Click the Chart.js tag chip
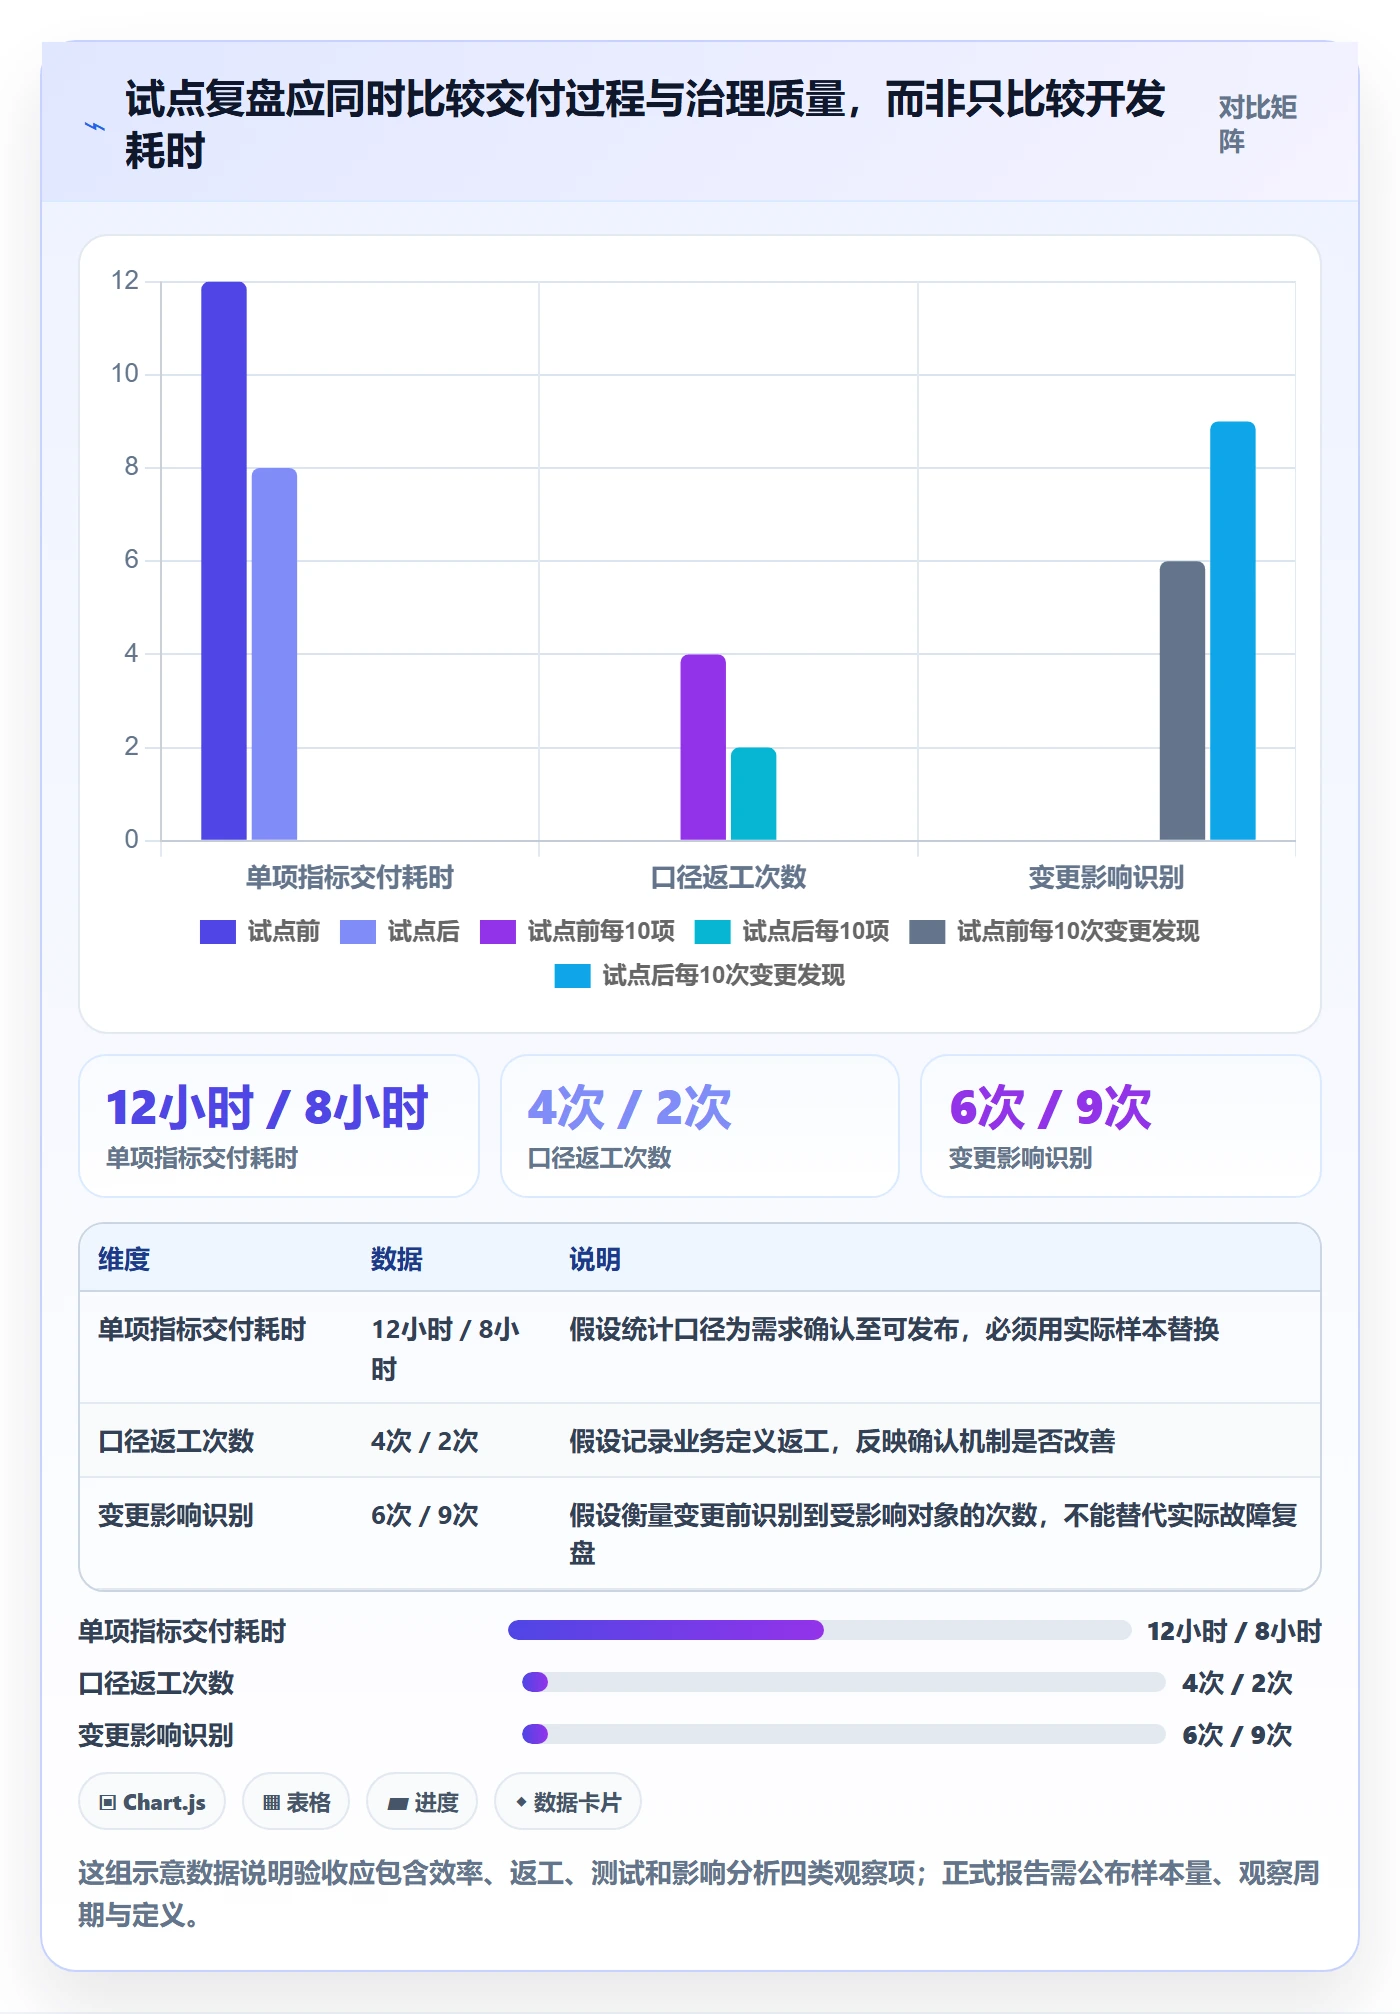Viewport: 1400px width, 2014px height. point(152,1802)
